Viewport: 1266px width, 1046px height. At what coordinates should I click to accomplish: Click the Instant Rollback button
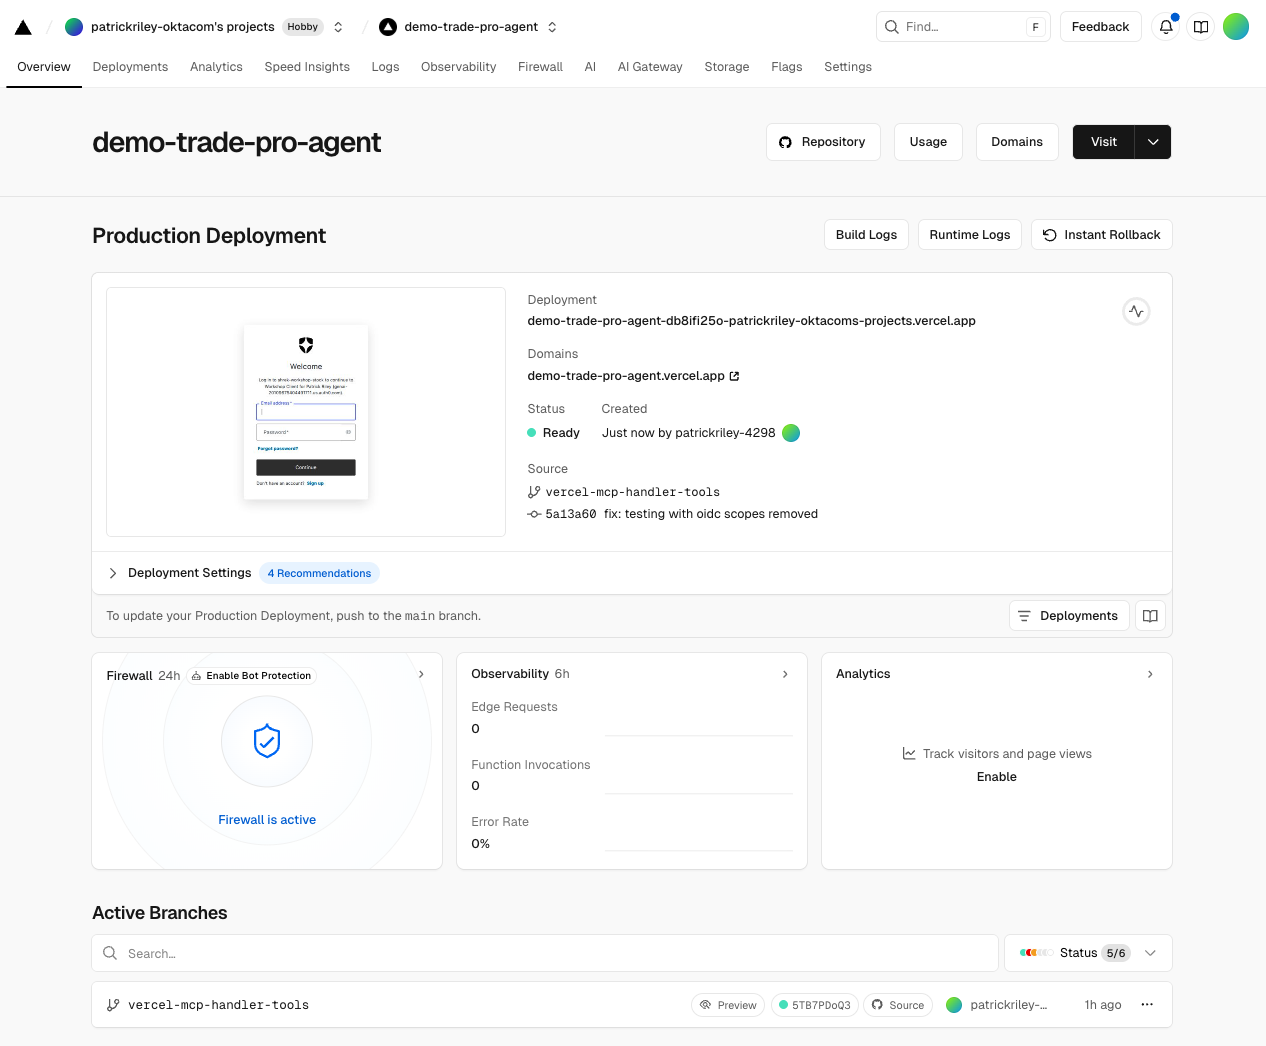coord(1101,235)
